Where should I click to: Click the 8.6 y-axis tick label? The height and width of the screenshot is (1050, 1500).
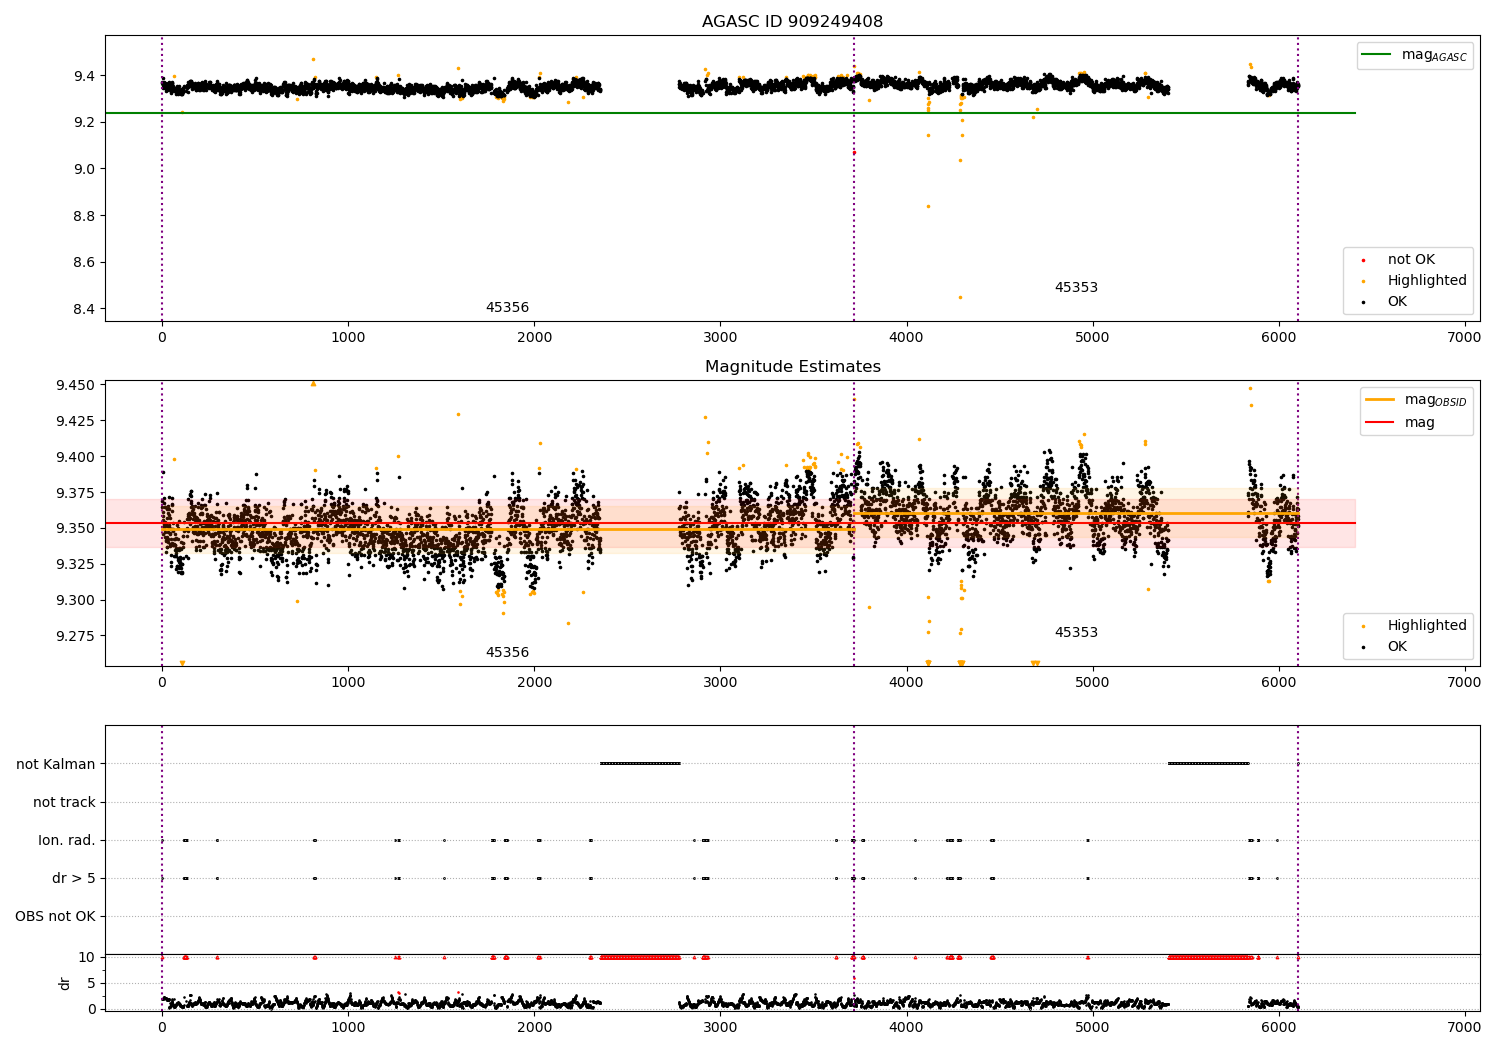(84, 263)
